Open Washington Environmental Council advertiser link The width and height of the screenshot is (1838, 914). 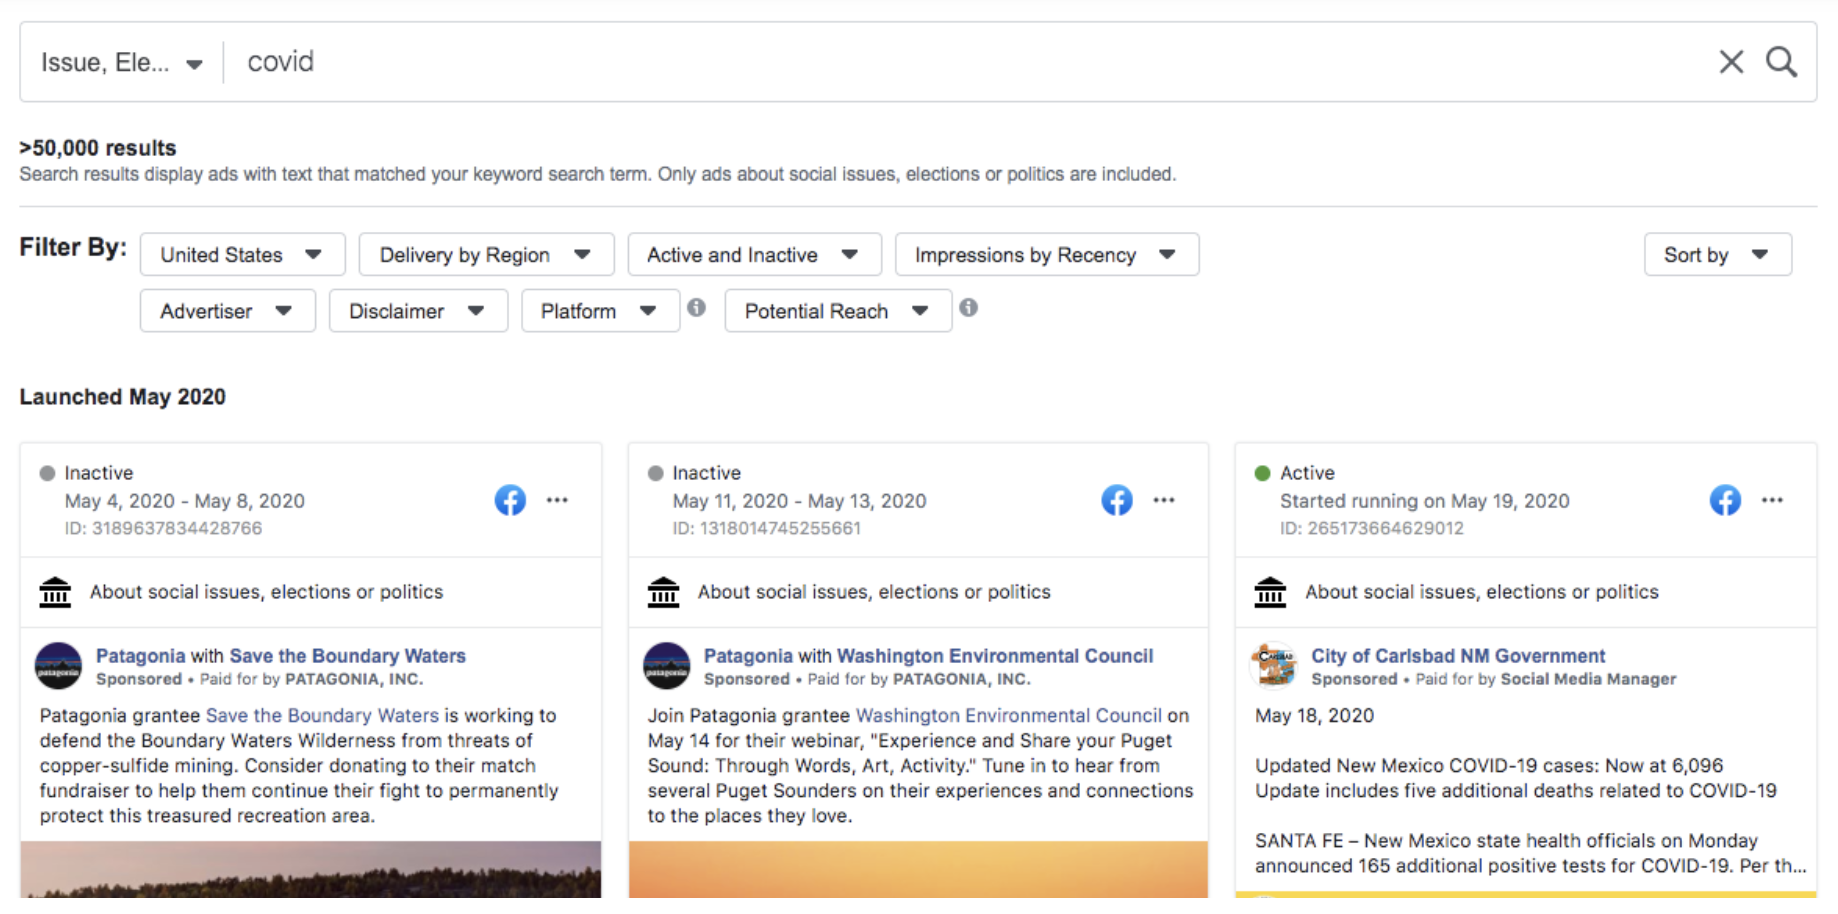click(995, 656)
